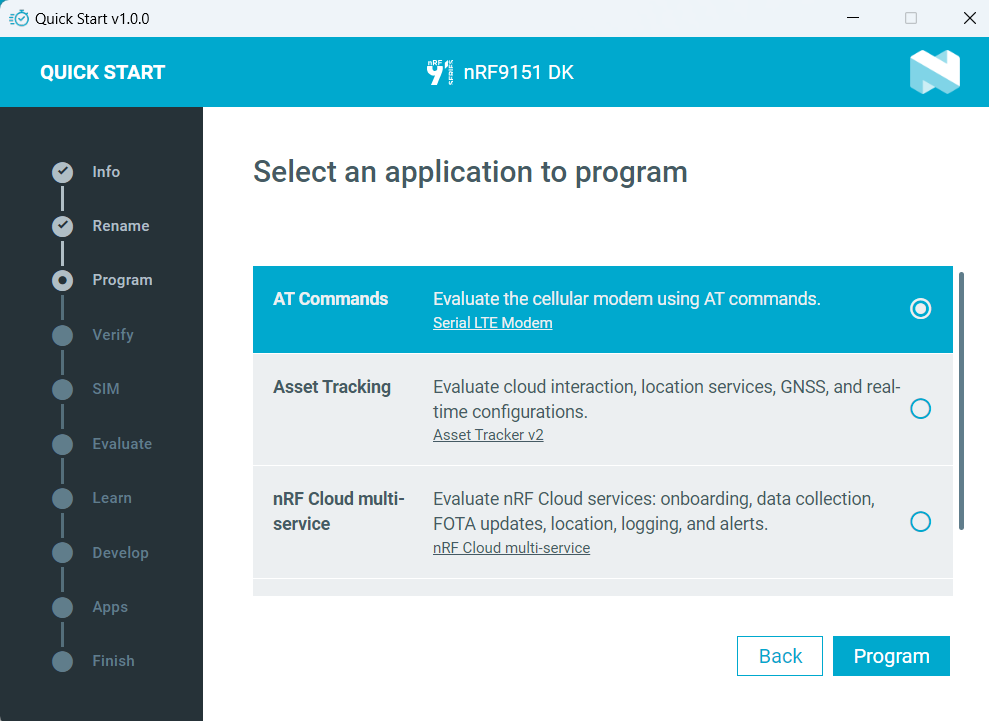Select the AT Commands radio button

pos(920,308)
